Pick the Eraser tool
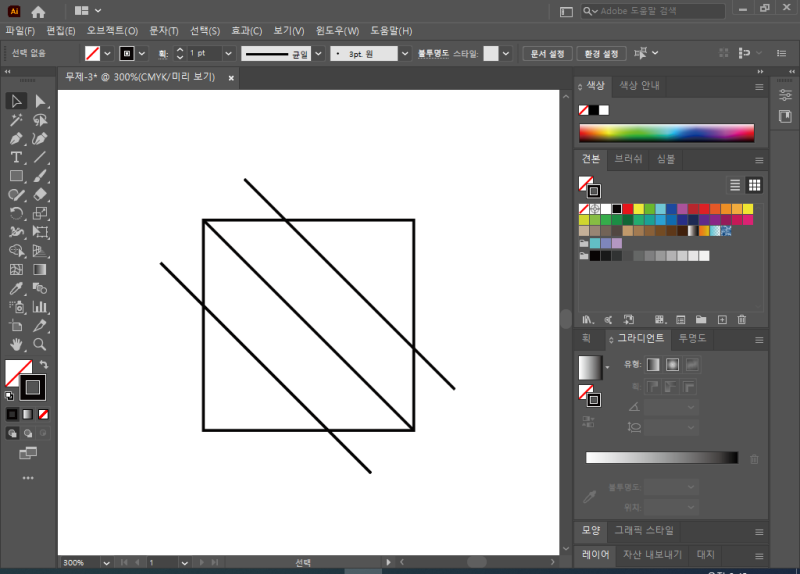 tap(40, 194)
